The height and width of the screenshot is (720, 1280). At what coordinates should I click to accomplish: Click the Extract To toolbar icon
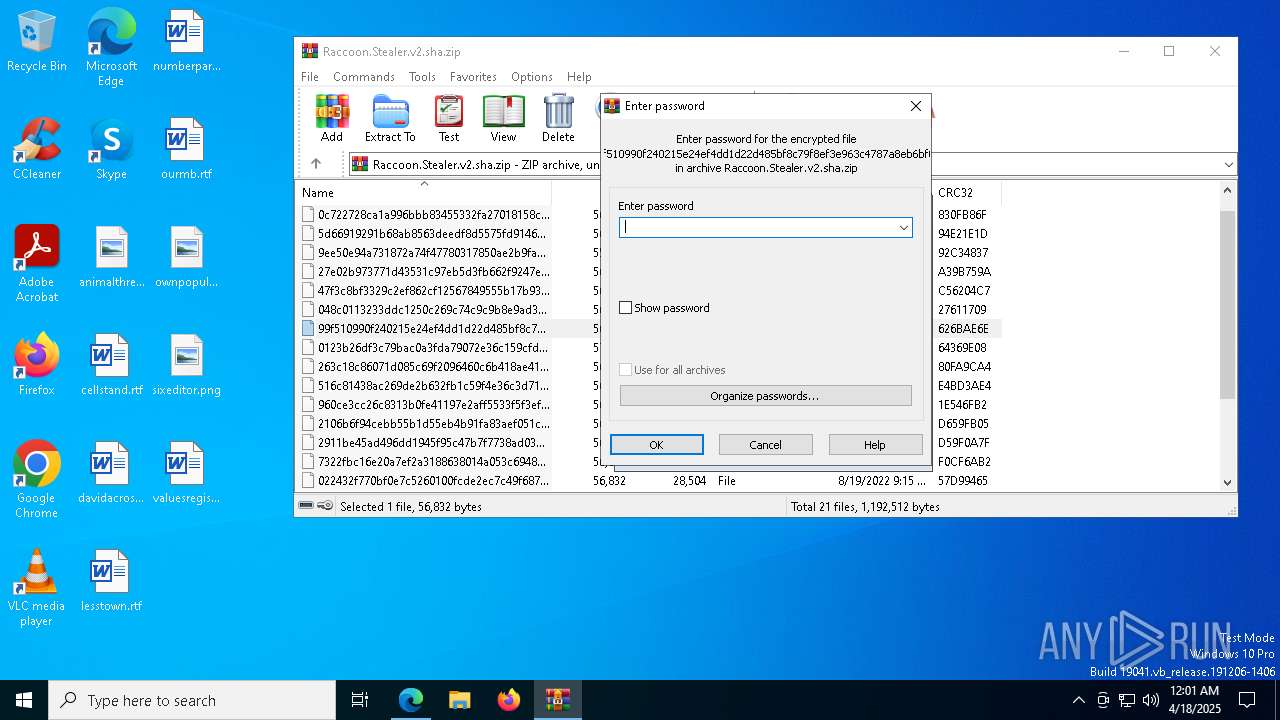(390, 119)
